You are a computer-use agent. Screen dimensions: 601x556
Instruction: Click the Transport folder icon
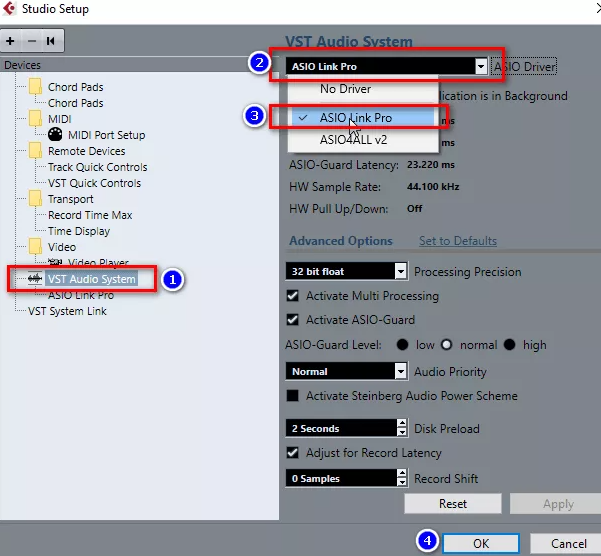pos(36,199)
